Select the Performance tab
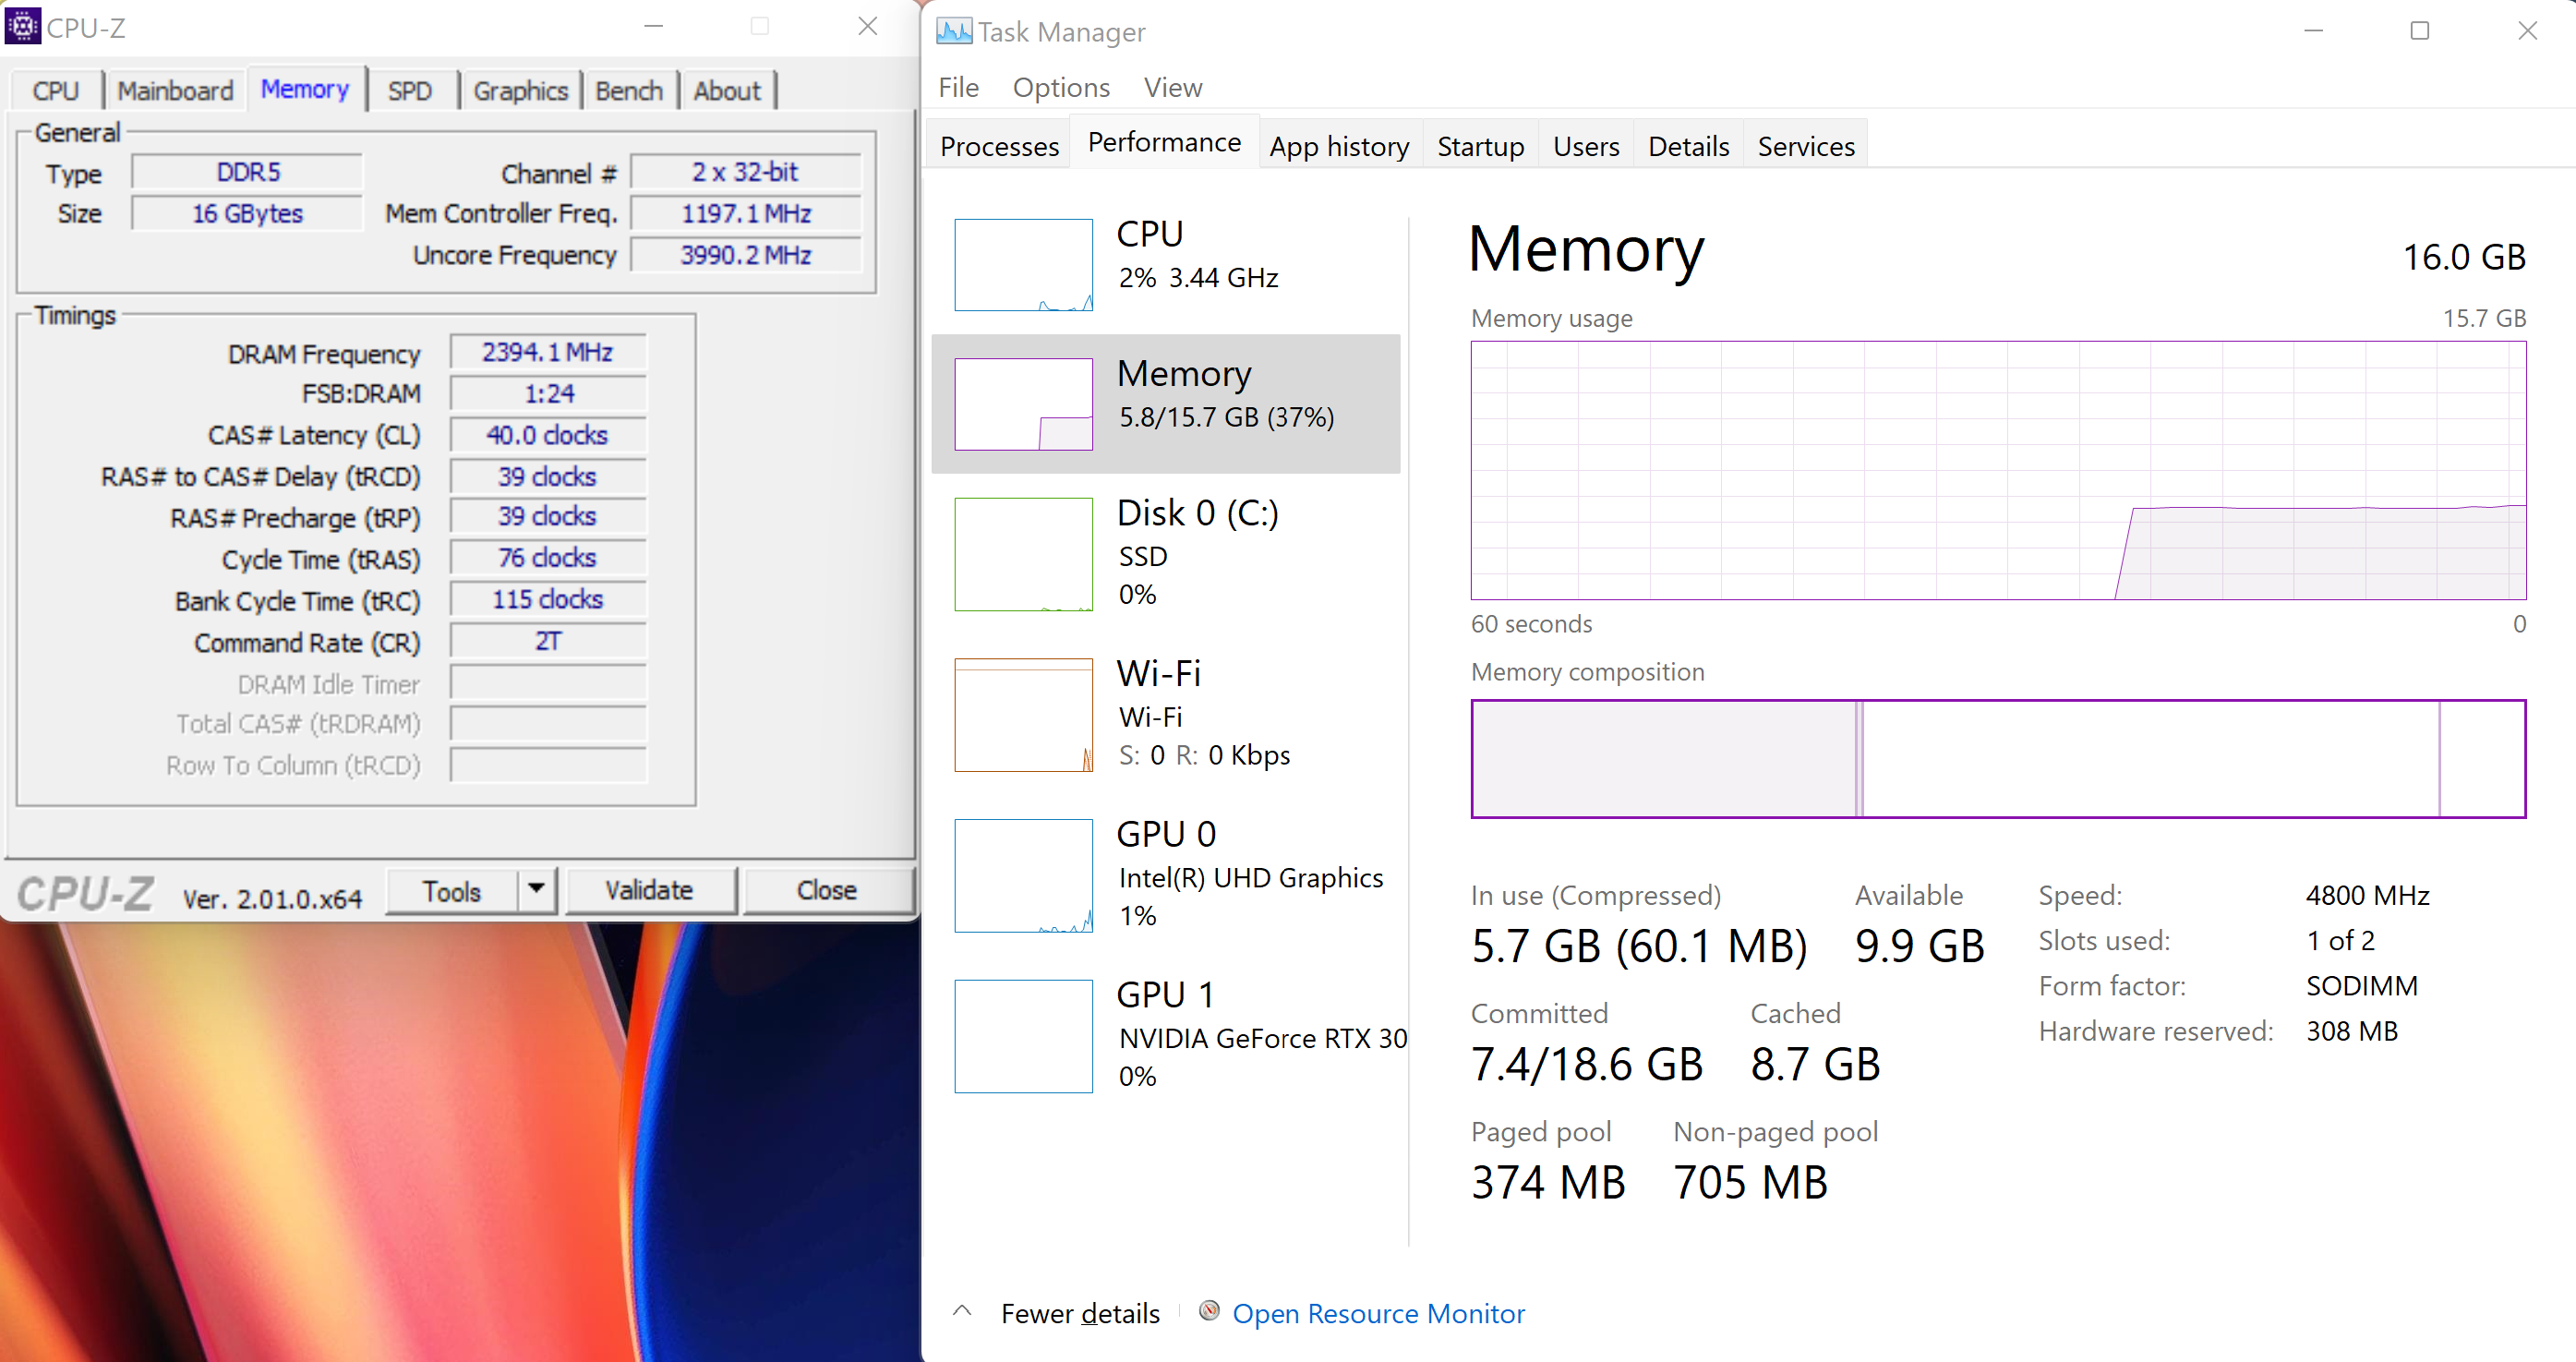The width and height of the screenshot is (2576, 1362). point(1164,142)
